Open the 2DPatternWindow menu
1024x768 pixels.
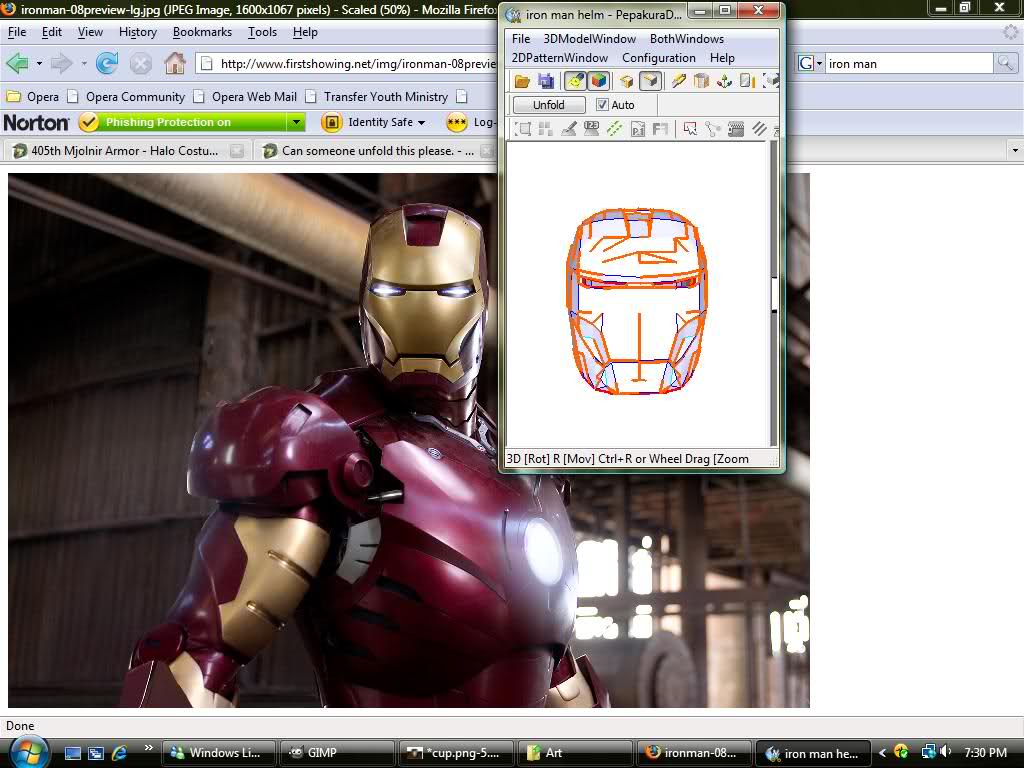(x=560, y=57)
